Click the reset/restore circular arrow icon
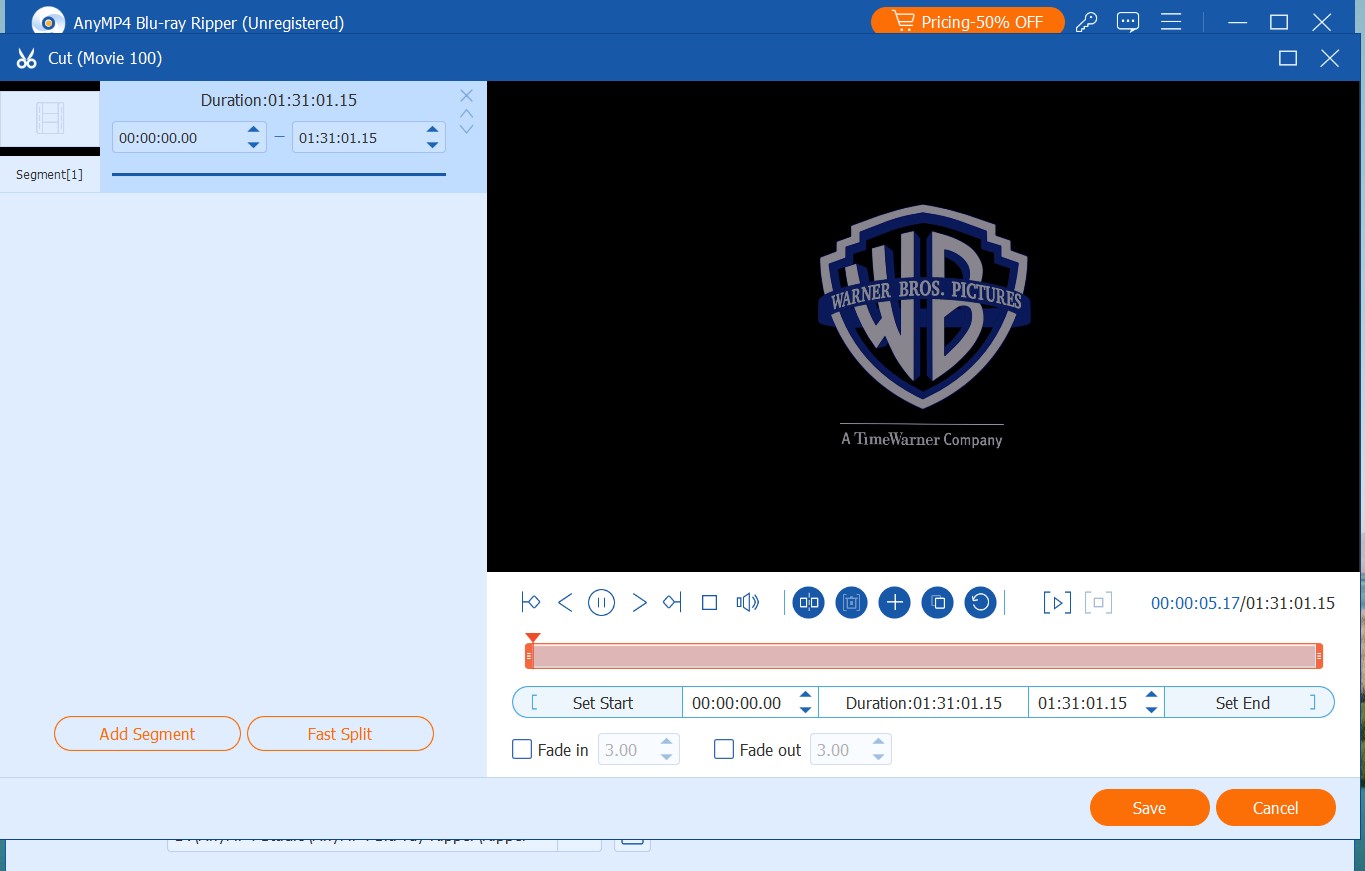The image size is (1365, 871). [980, 602]
